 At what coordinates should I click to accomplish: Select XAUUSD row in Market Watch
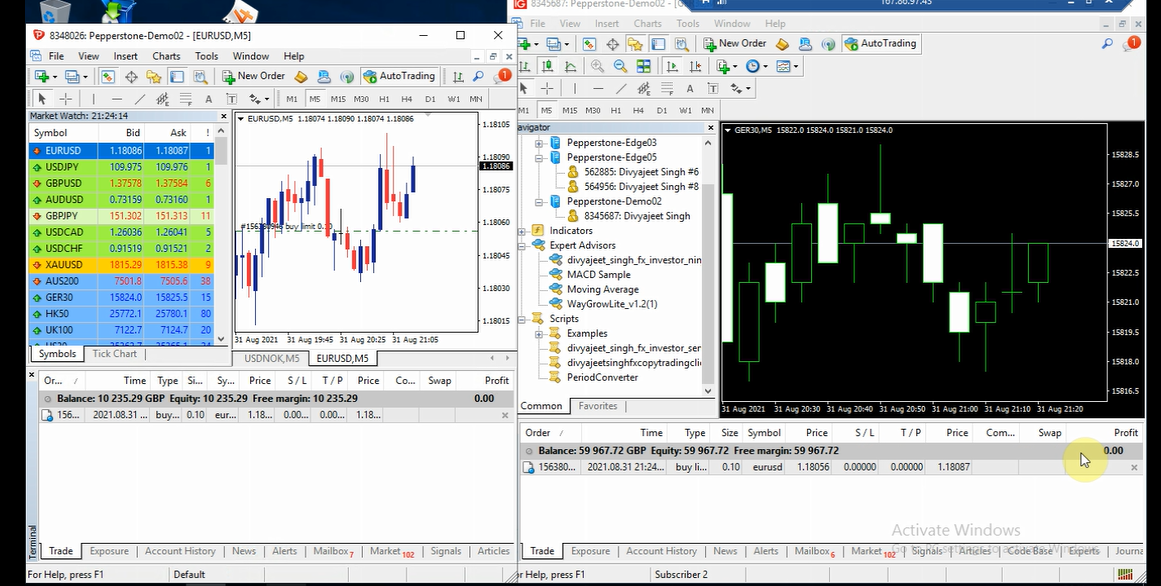(x=63, y=265)
